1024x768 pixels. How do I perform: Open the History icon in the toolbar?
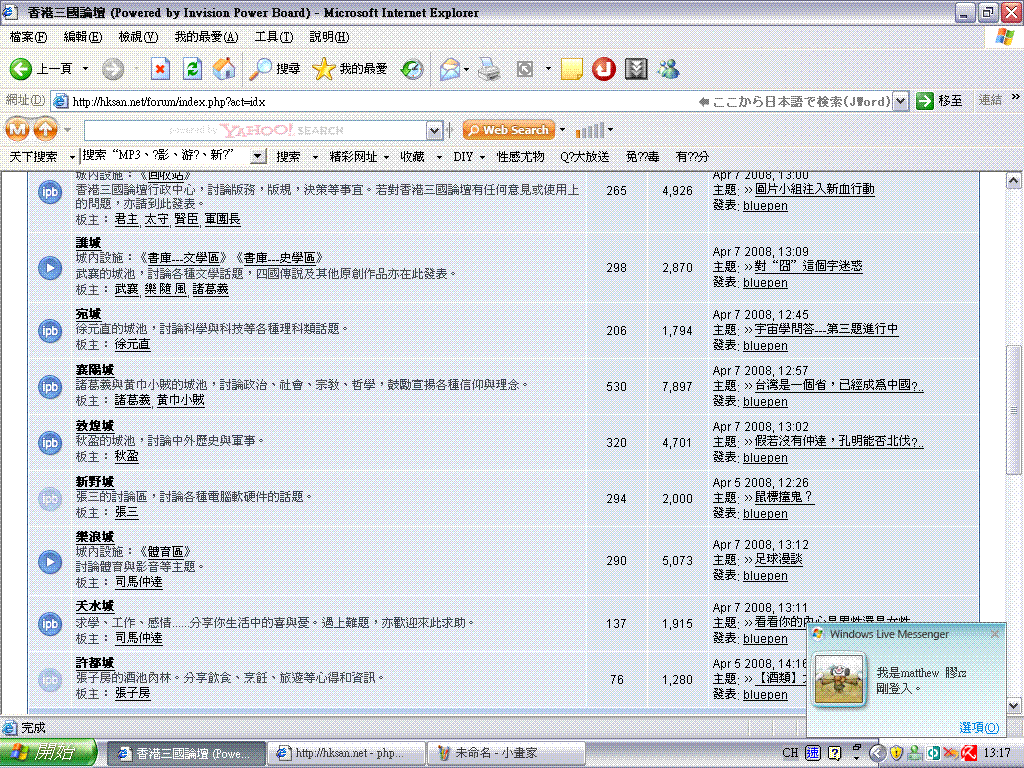pyautogui.click(x=411, y=69)
